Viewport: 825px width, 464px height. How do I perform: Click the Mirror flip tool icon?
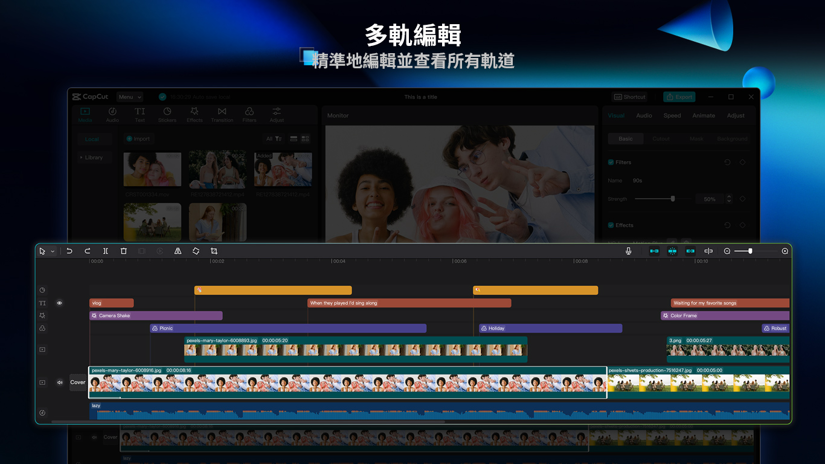click(x=178, y=251)
